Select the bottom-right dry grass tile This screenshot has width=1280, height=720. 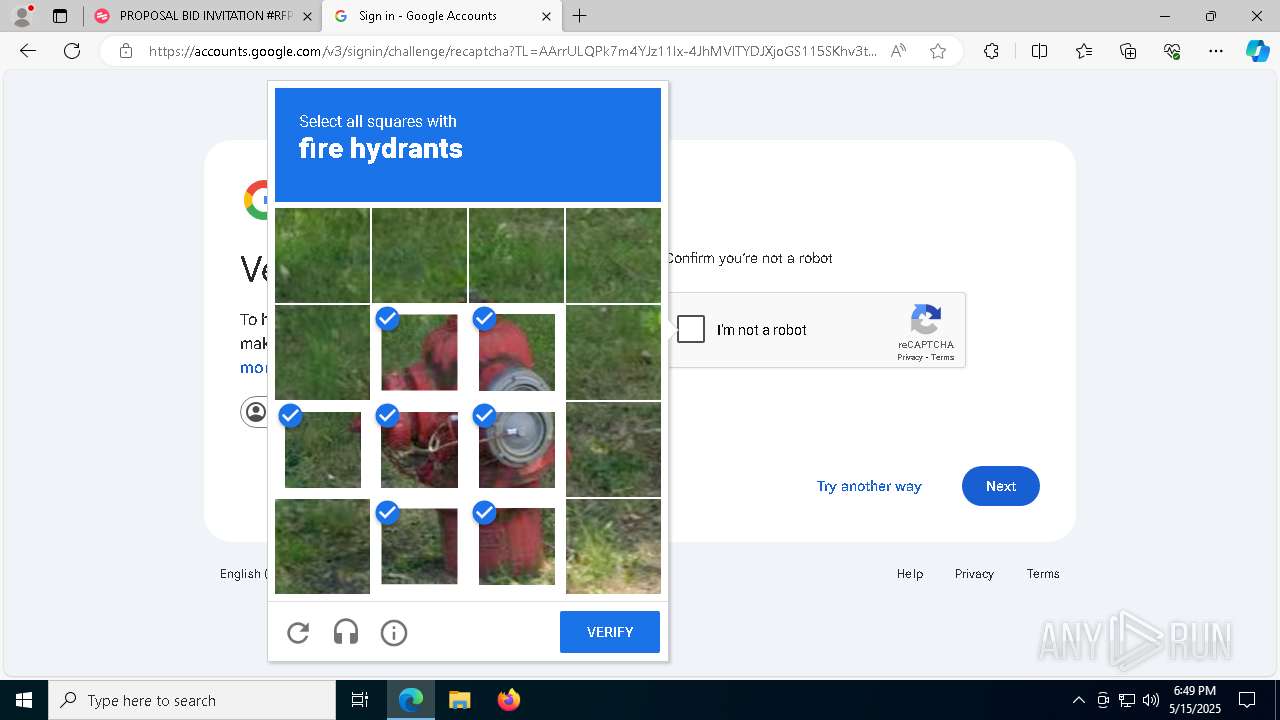pyautogui.click(x=613, y=546)
